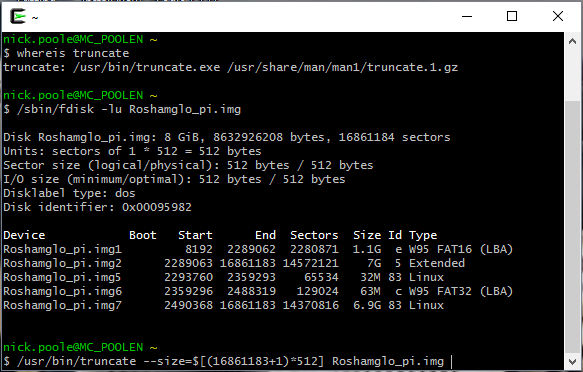Click the '--size=$[(16861183+1)*512]' argument
Screen dimensions: 583x372
tap(234, 361)
